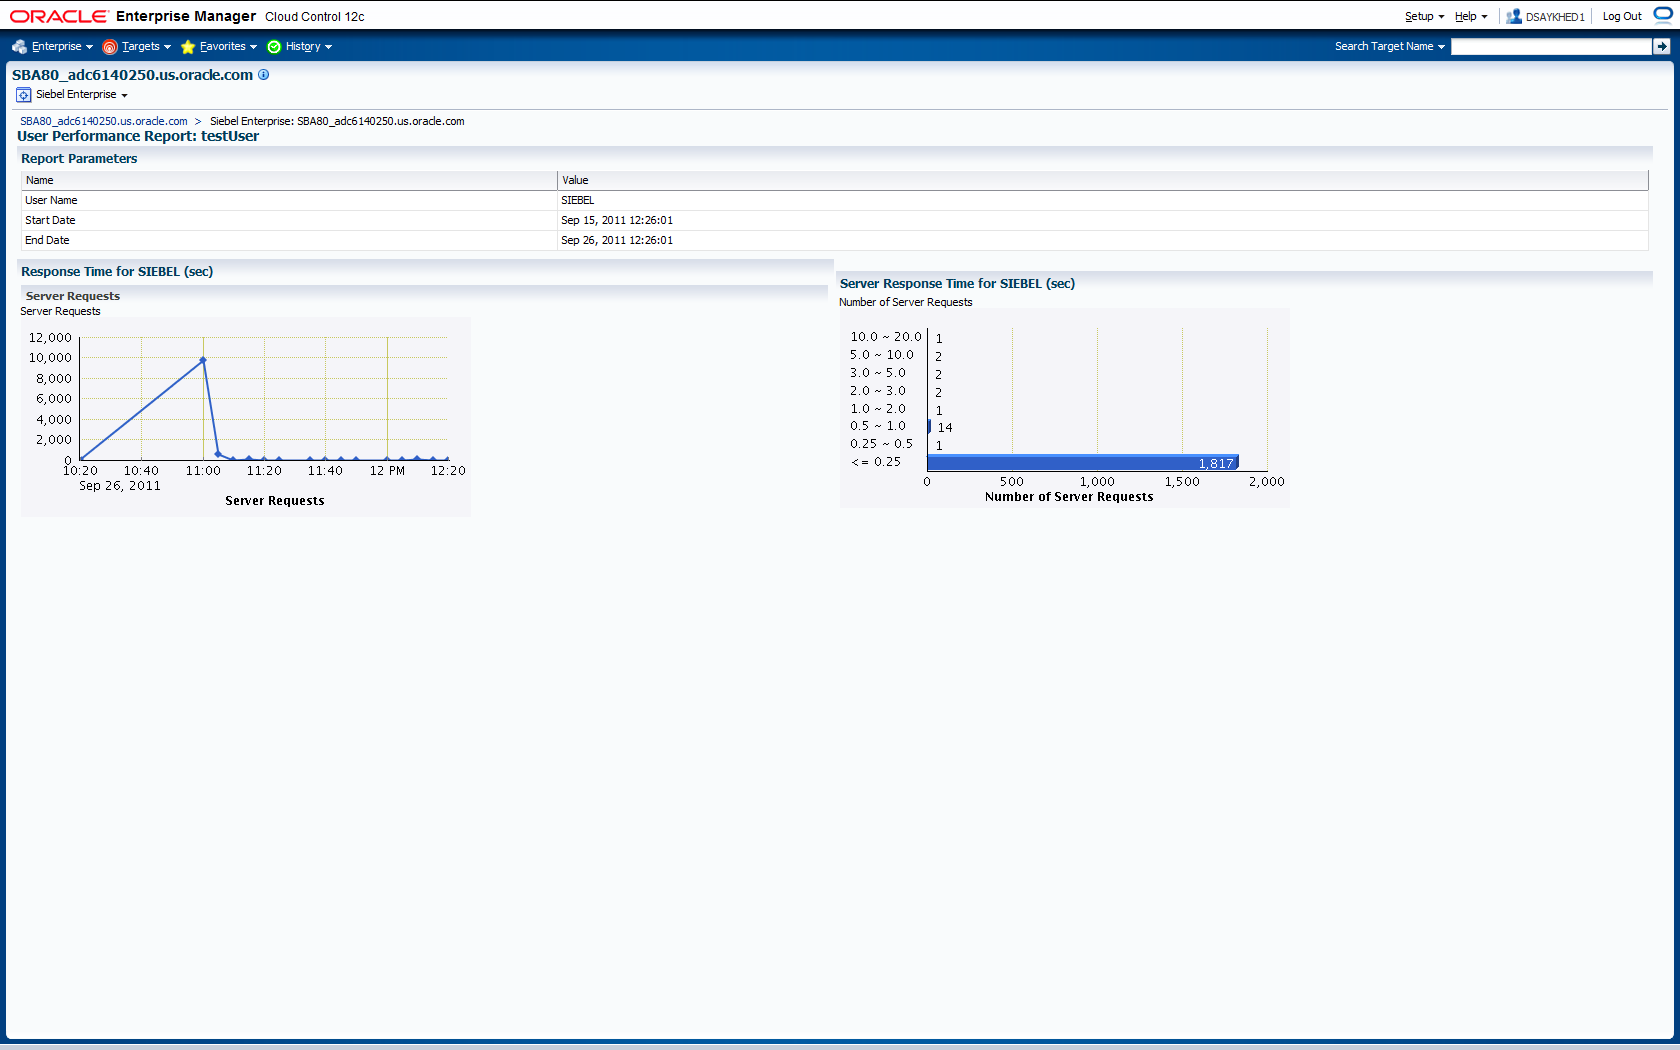Screen dimensions: 1680x1050
Task: Click the Oracle logo icon at top right
Action: click(x=1662, y=15)
